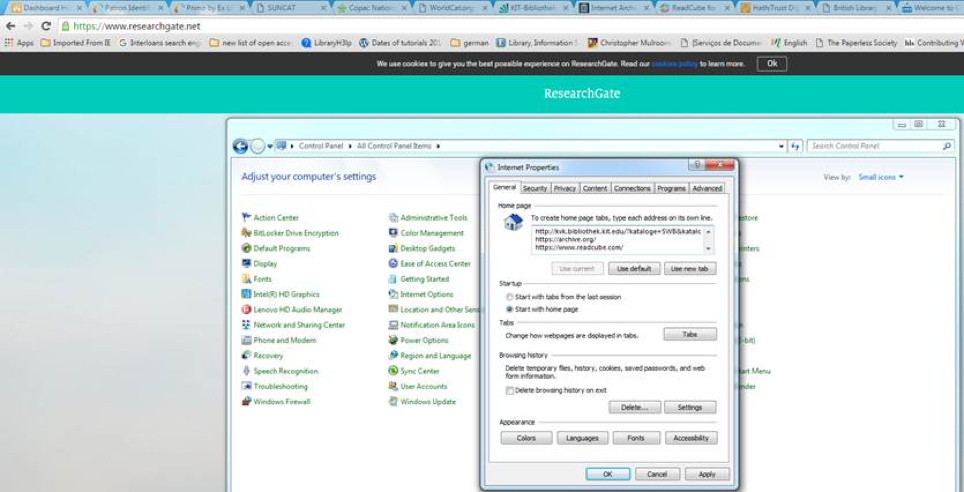964x492 pixels.
Task: Accept cookies with Ok button
Action: 772,63
